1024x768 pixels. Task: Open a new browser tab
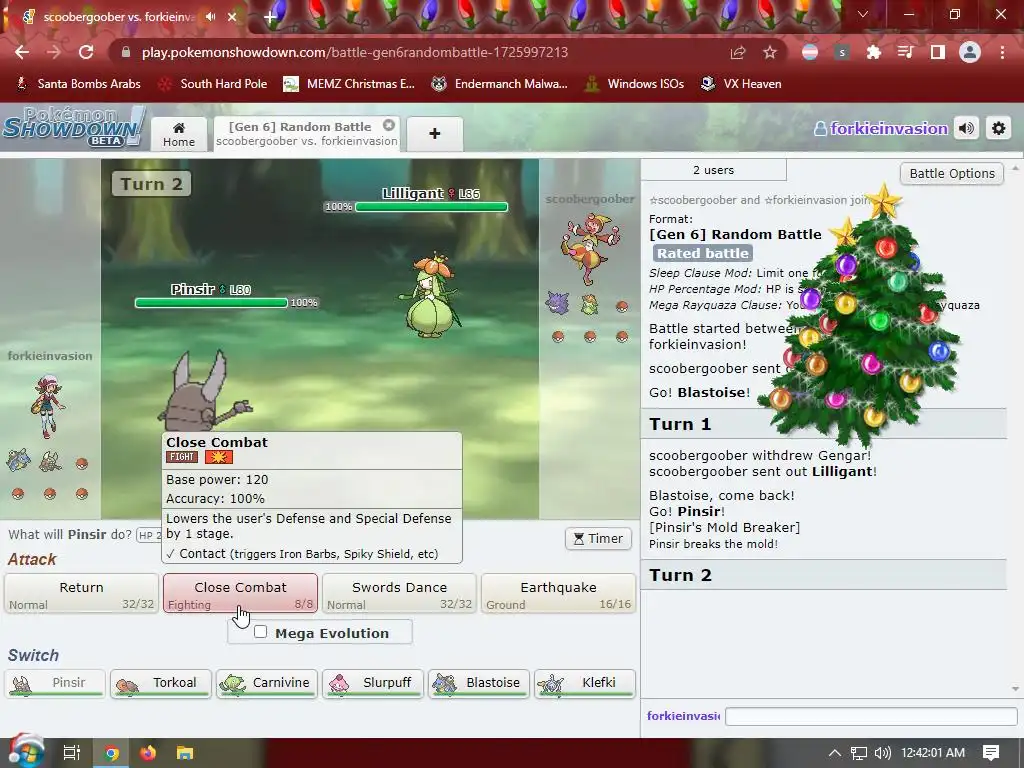tap(270, 17)
